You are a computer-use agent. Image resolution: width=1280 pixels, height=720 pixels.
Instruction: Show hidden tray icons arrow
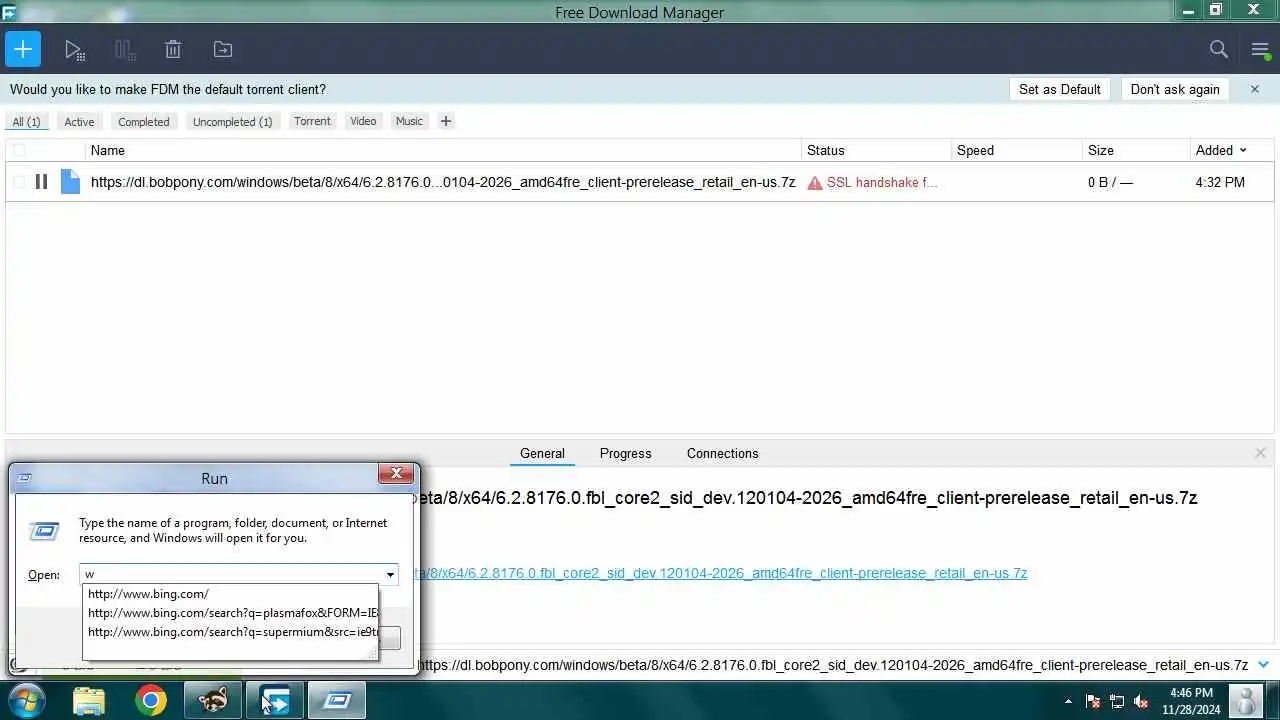(x=1068, y=701)
